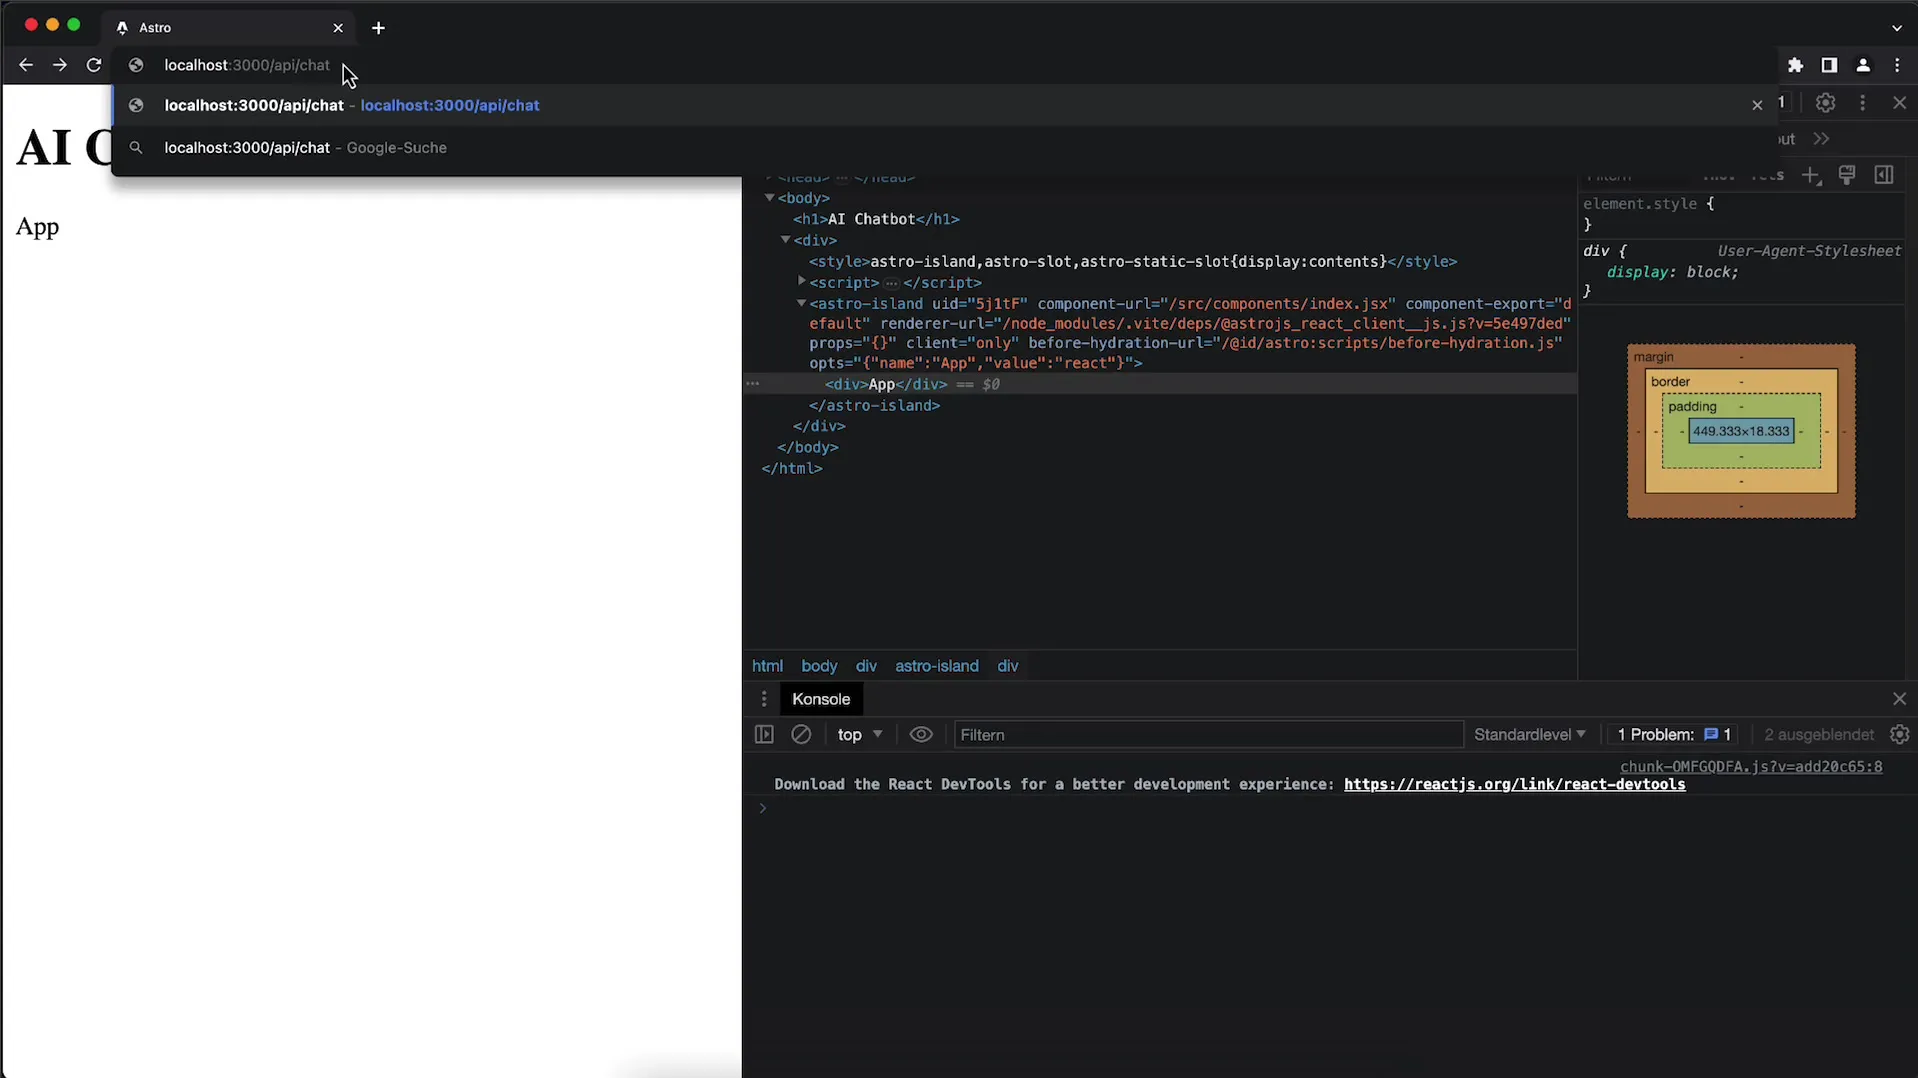Expand collapsed script content ellipsis
The height and width of the screenshot is (1078, 1918).
click(891, 283)
